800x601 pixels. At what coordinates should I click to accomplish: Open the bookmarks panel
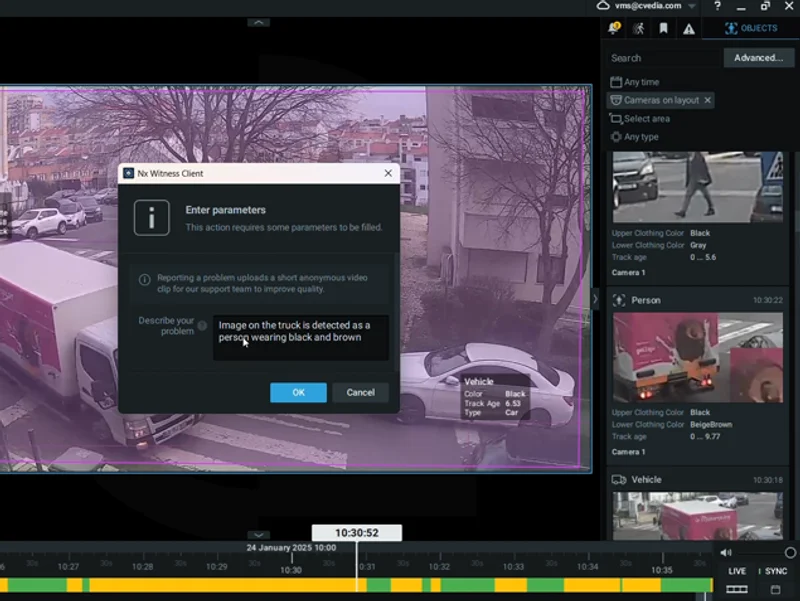tap(663, 28)
